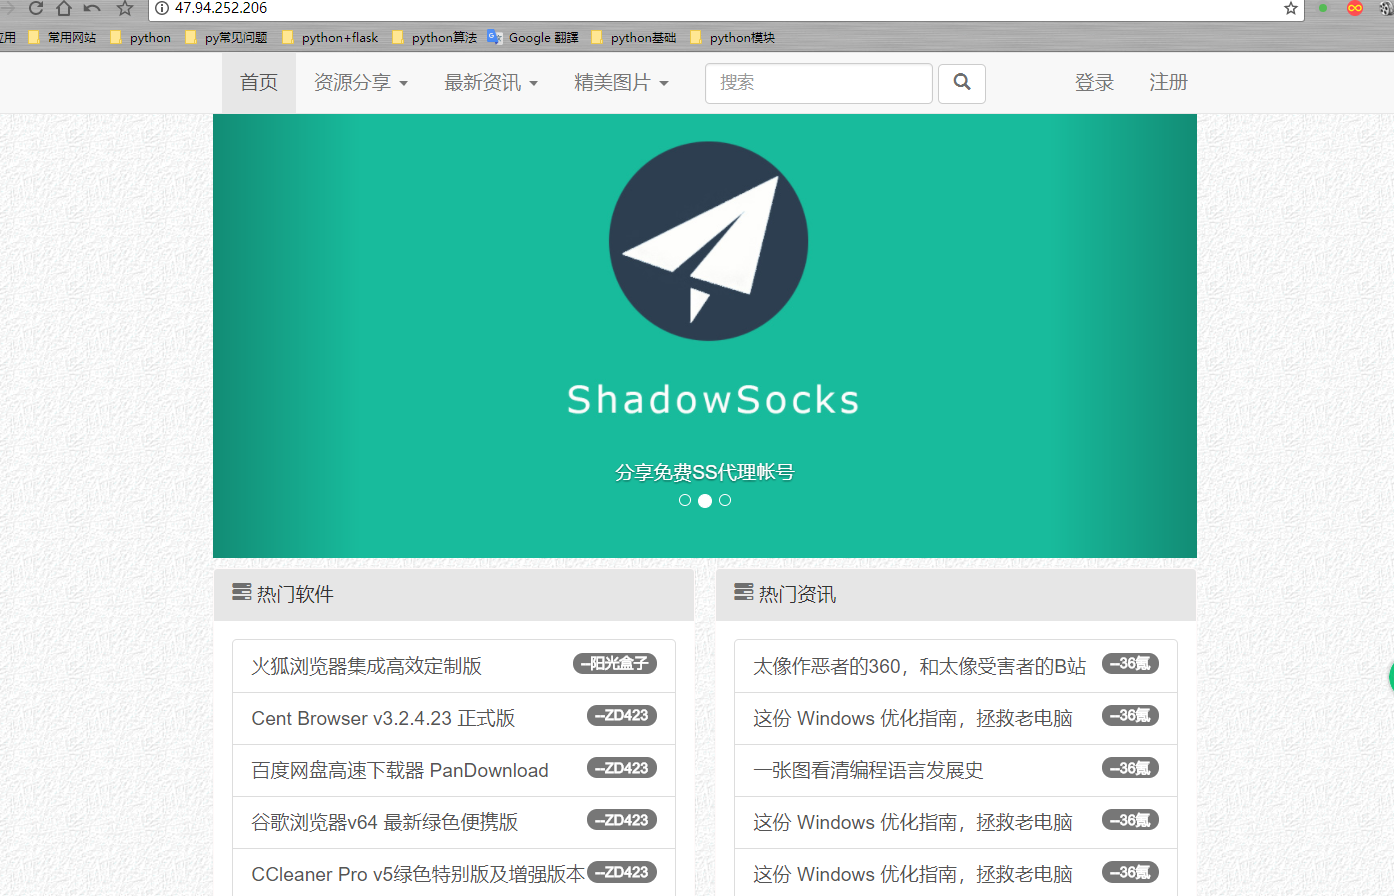Expand the 资源分享 dropdown menu
Image resolution: width=1394 pixels, height=896 pixels.
click(x=361, y=83)
